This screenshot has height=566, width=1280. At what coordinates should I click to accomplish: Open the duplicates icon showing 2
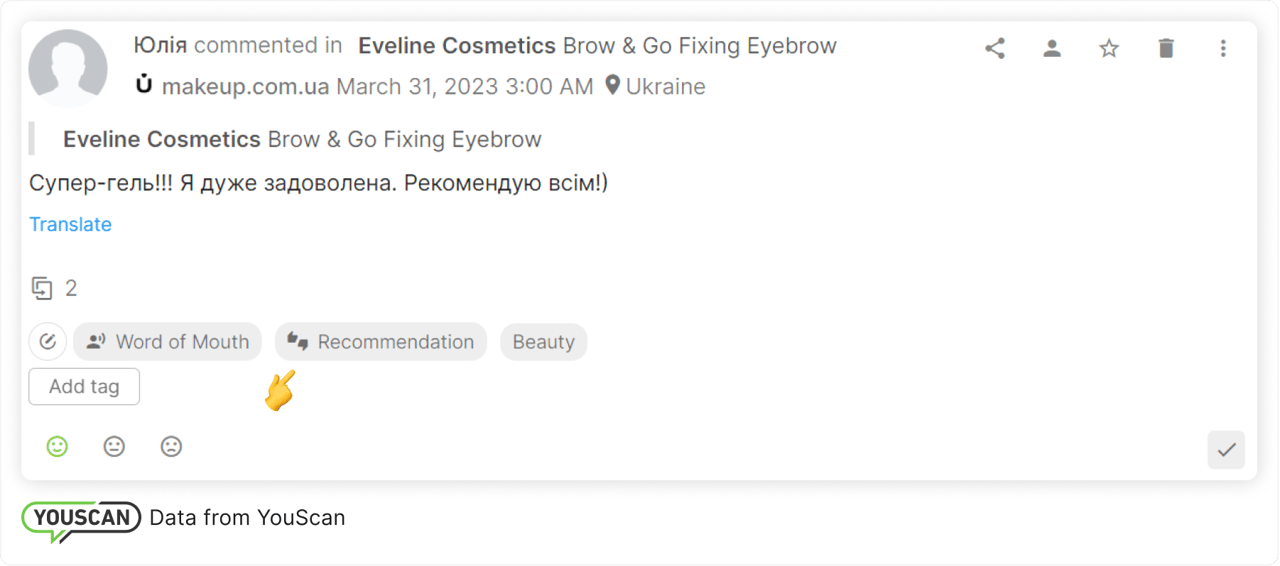pyautogui.click(x=42, y=289)
